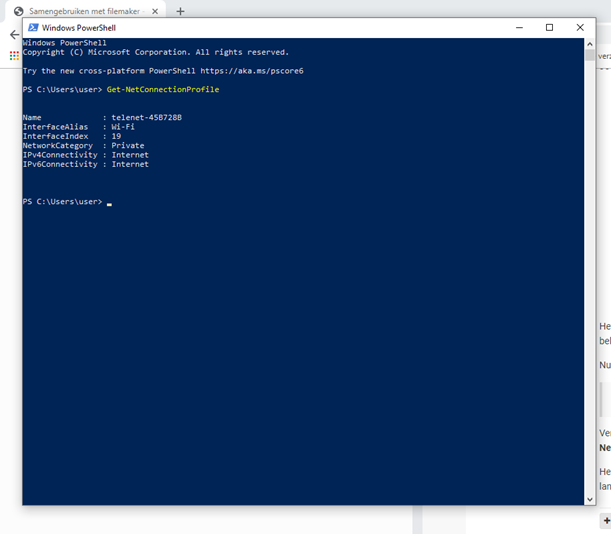Image resolution: width=611 pixels, height=534 pixels.
Task: Click the 'Name' property label
Action: coord(32,118)
